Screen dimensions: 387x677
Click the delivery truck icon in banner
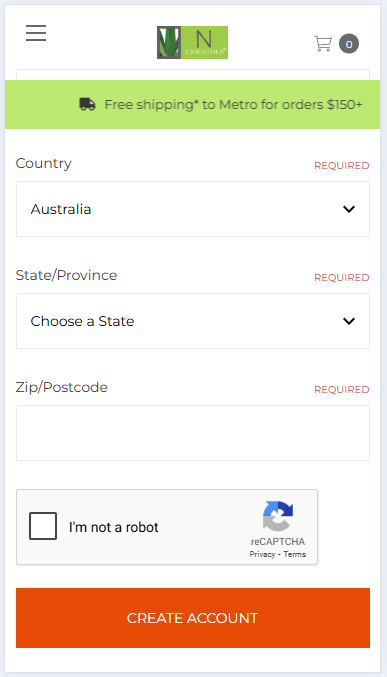pos(88,104)
